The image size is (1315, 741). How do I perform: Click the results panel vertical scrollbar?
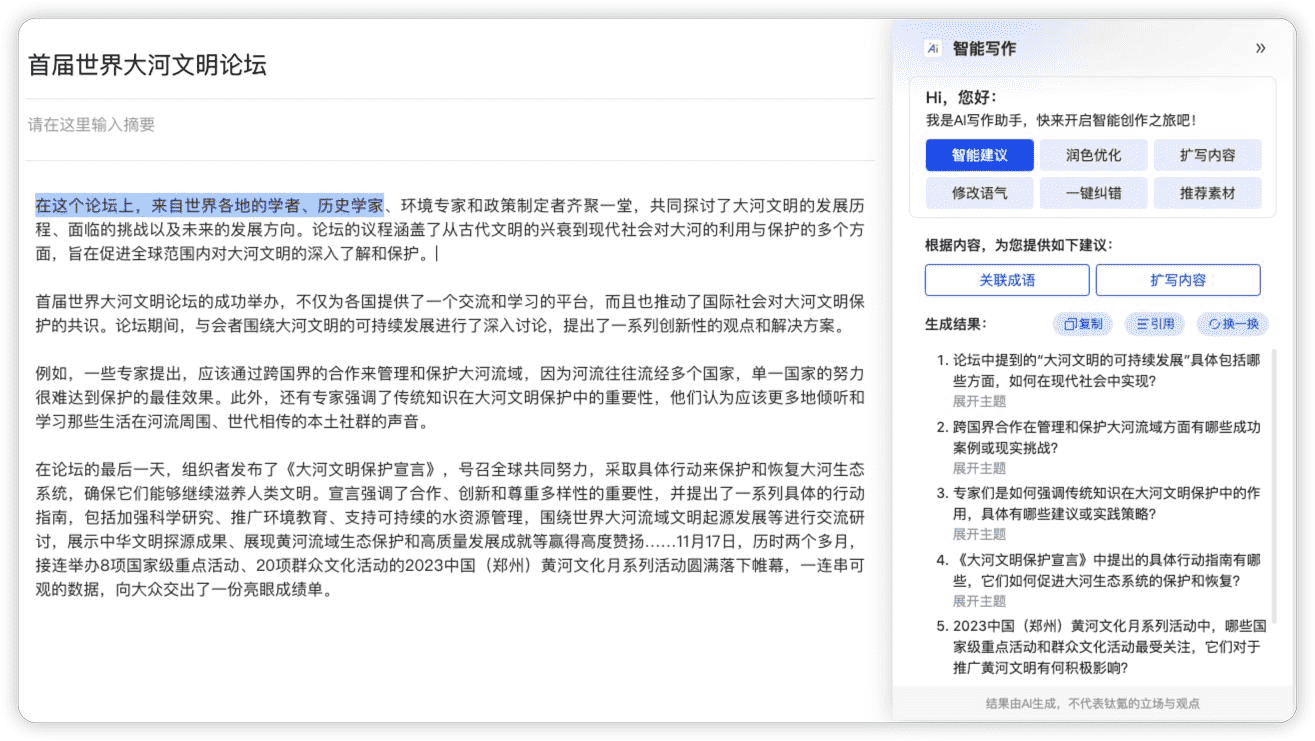tap(1274, 485)
